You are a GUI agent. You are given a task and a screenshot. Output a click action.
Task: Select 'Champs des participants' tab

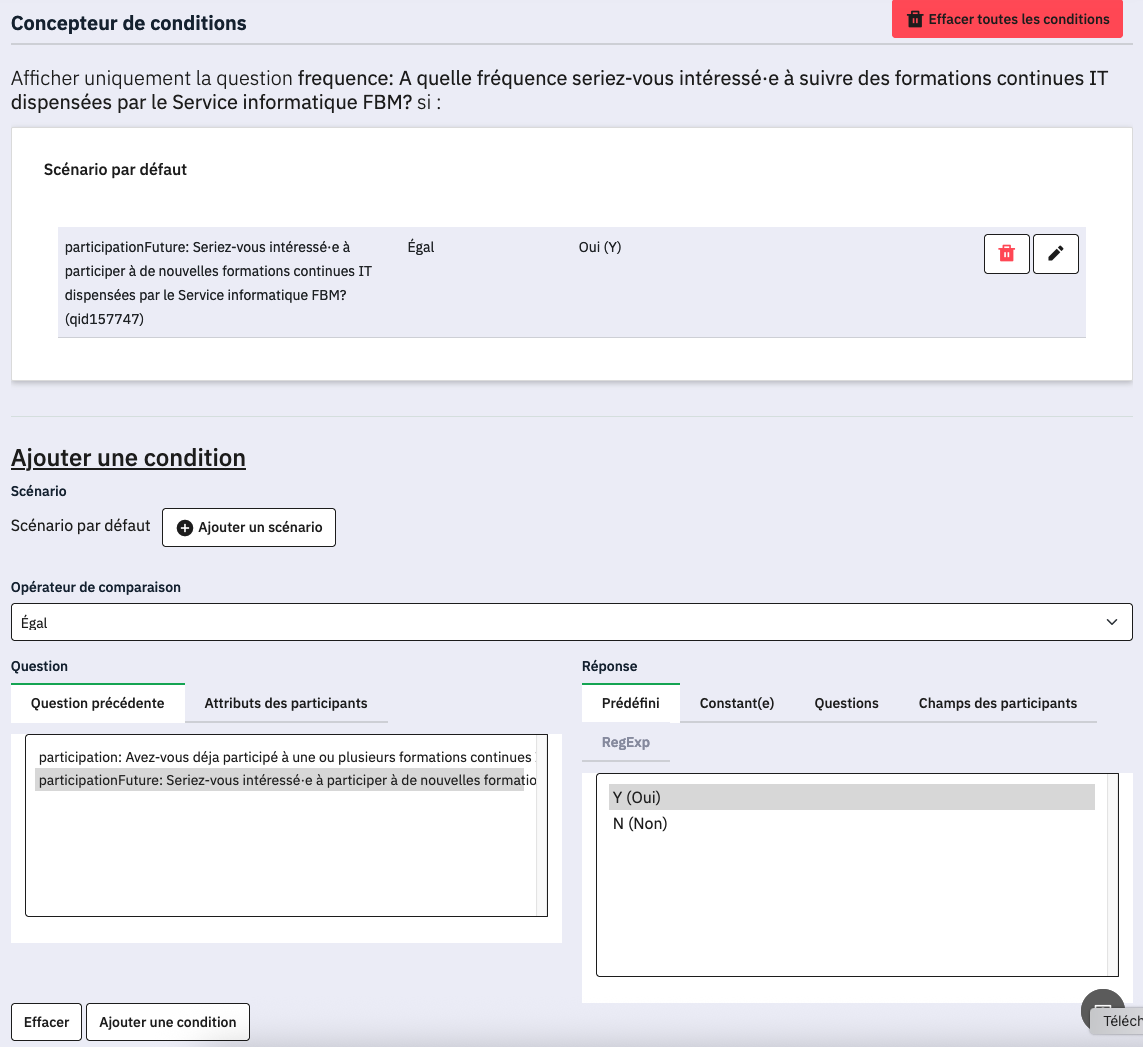[x=997, y=703]
